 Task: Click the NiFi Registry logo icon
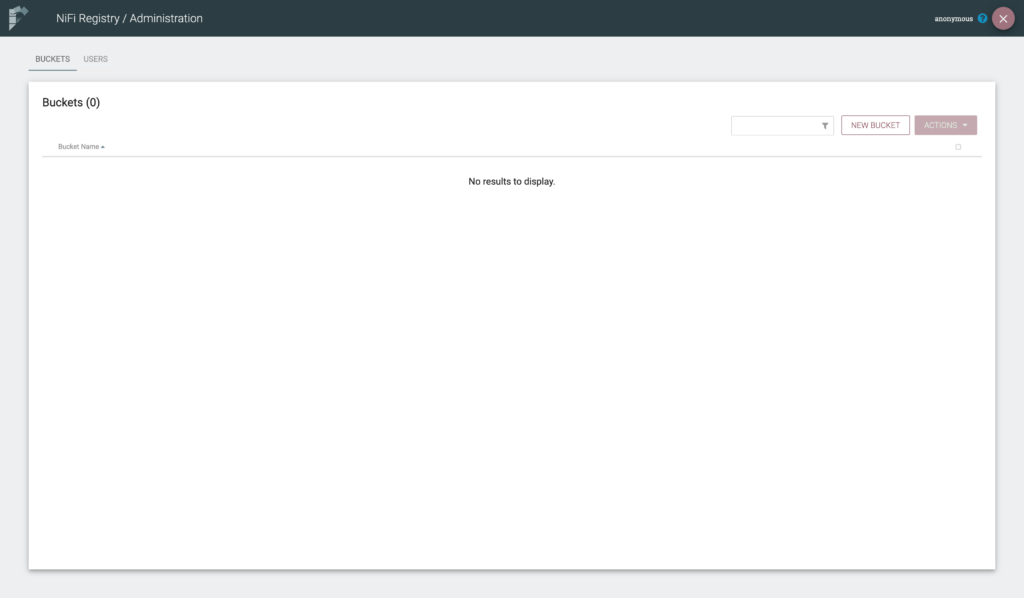[x=19, y=18]
